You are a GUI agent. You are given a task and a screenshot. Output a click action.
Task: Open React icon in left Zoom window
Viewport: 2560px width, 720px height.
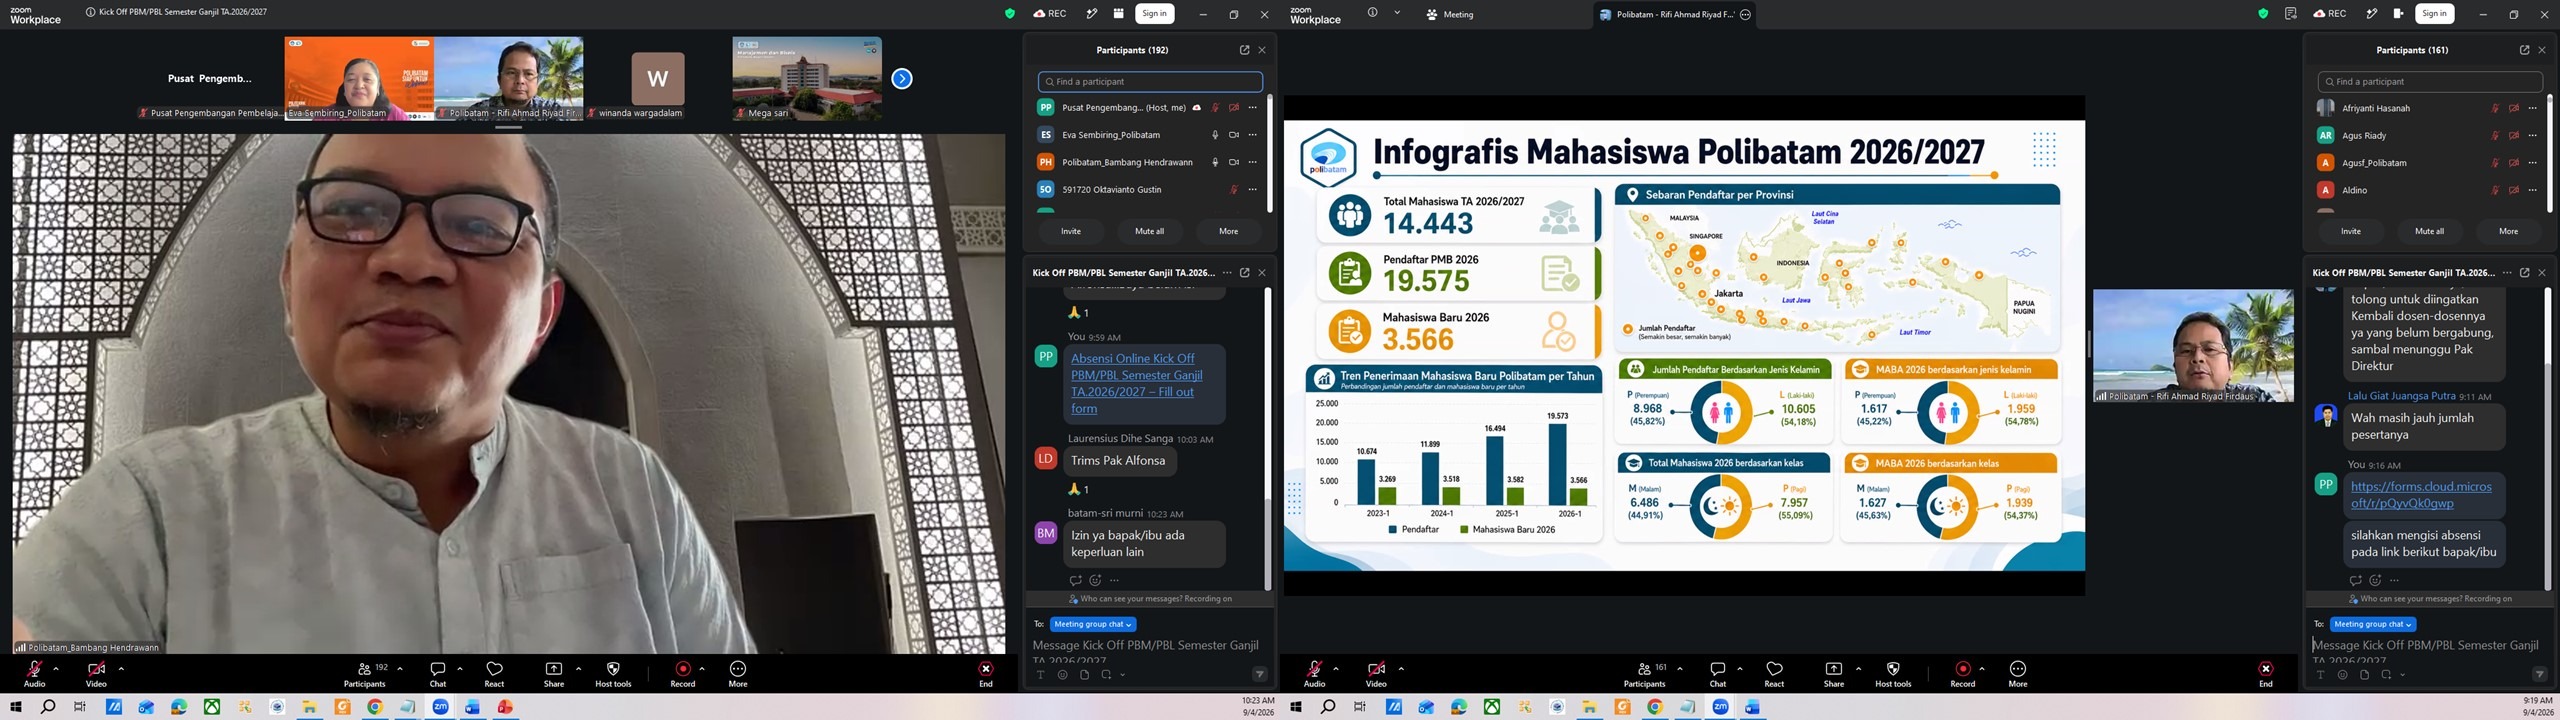(x=494, y=673)
